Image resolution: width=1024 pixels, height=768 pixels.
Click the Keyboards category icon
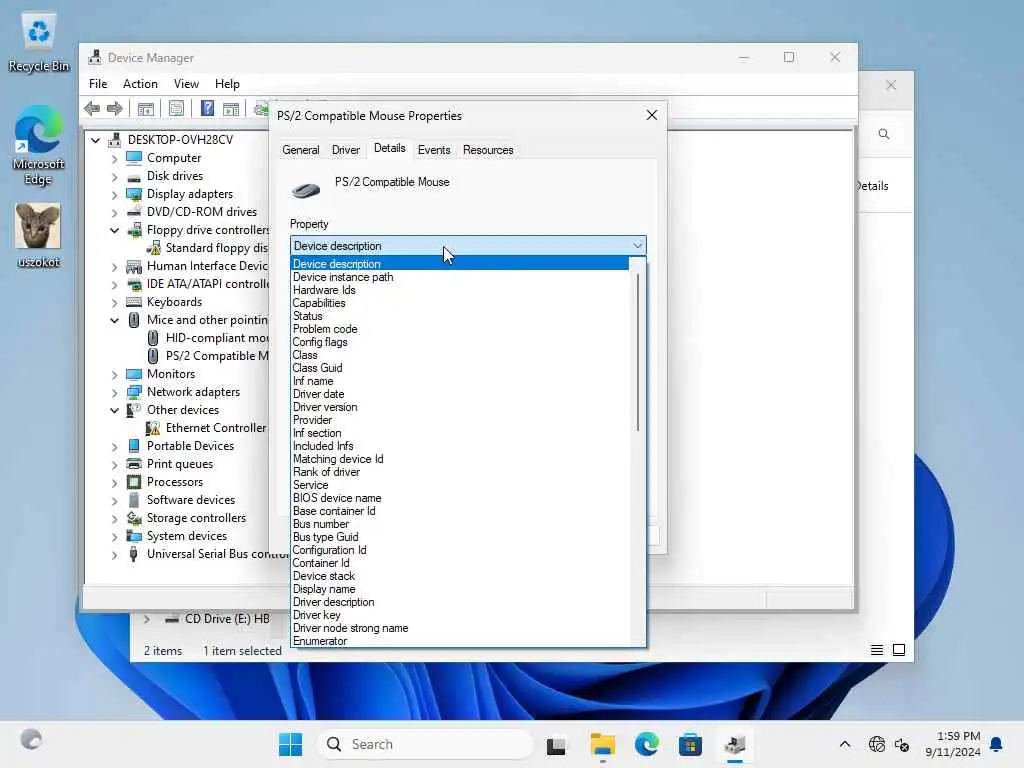[x=134, y=302]
